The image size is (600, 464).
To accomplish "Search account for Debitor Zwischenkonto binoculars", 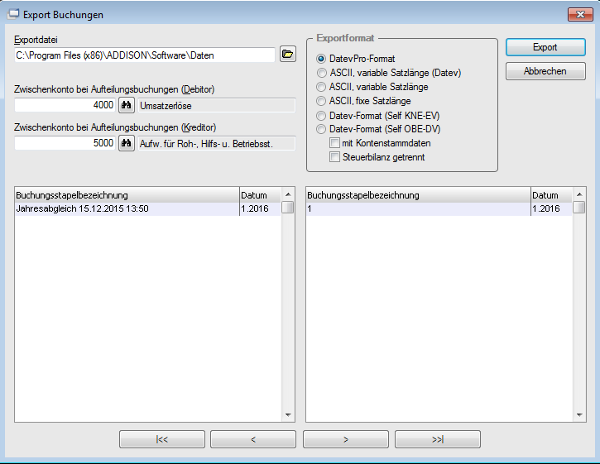I will click(126, 105).
